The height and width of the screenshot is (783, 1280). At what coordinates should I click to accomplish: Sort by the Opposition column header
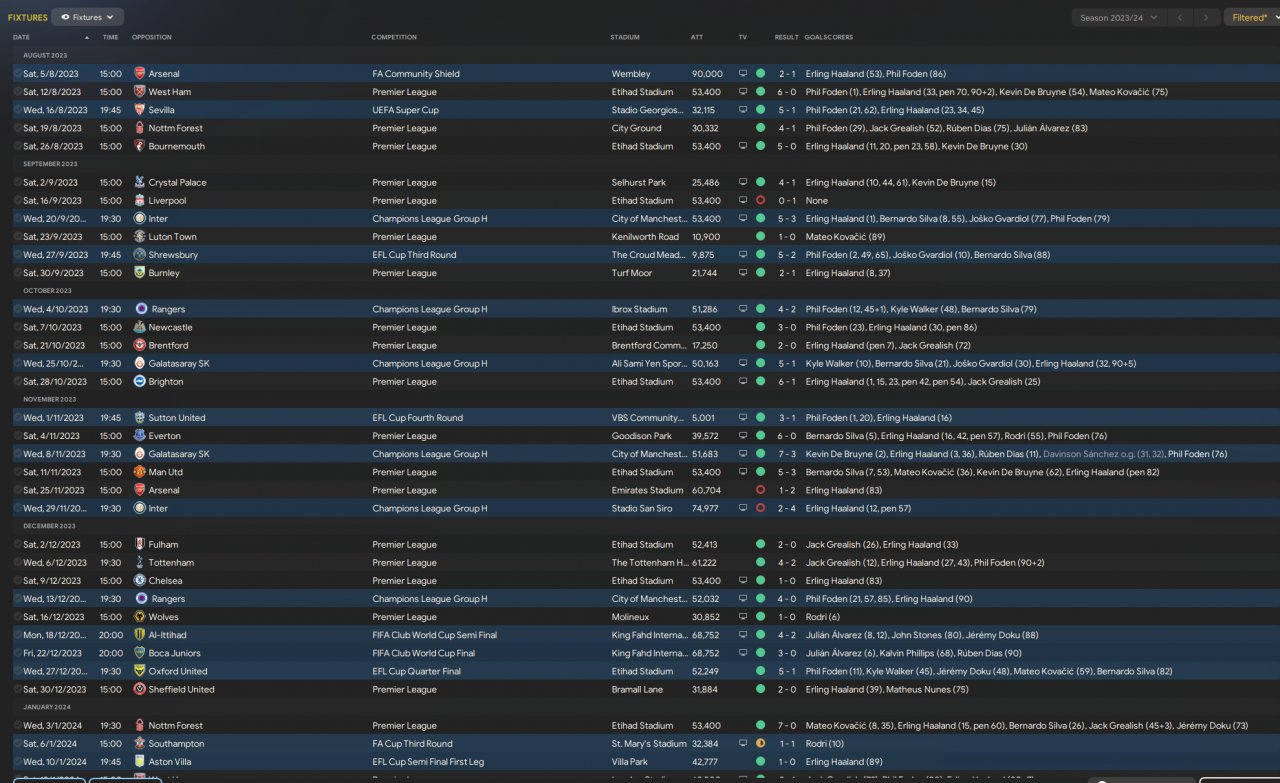(152, 37)
